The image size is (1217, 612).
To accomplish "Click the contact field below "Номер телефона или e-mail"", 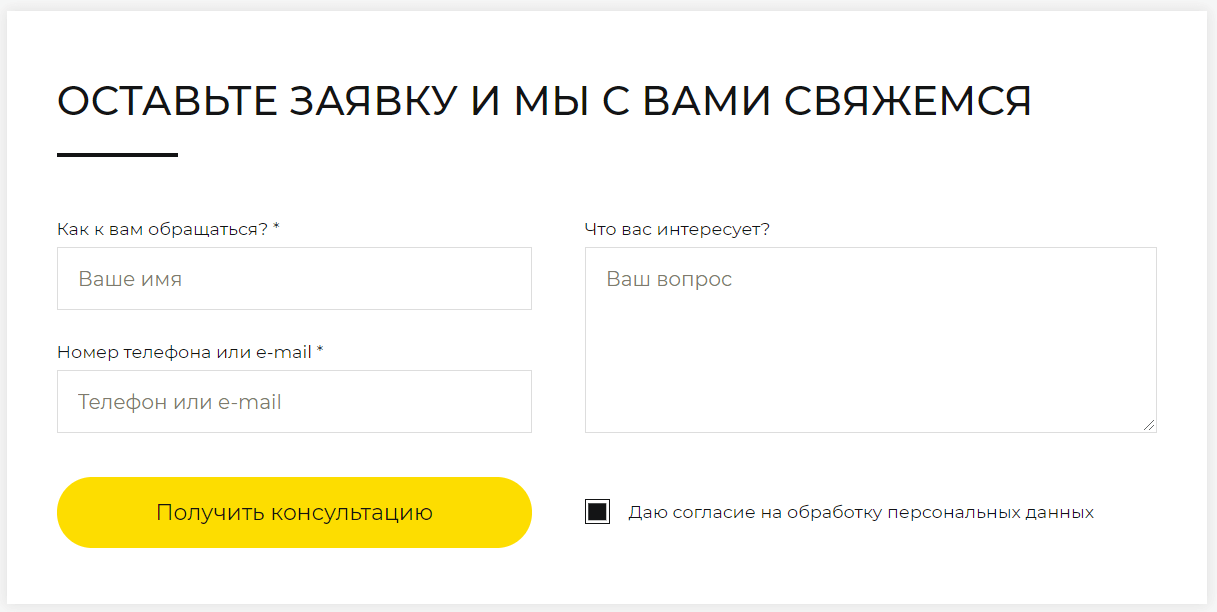I will [294, 401].
